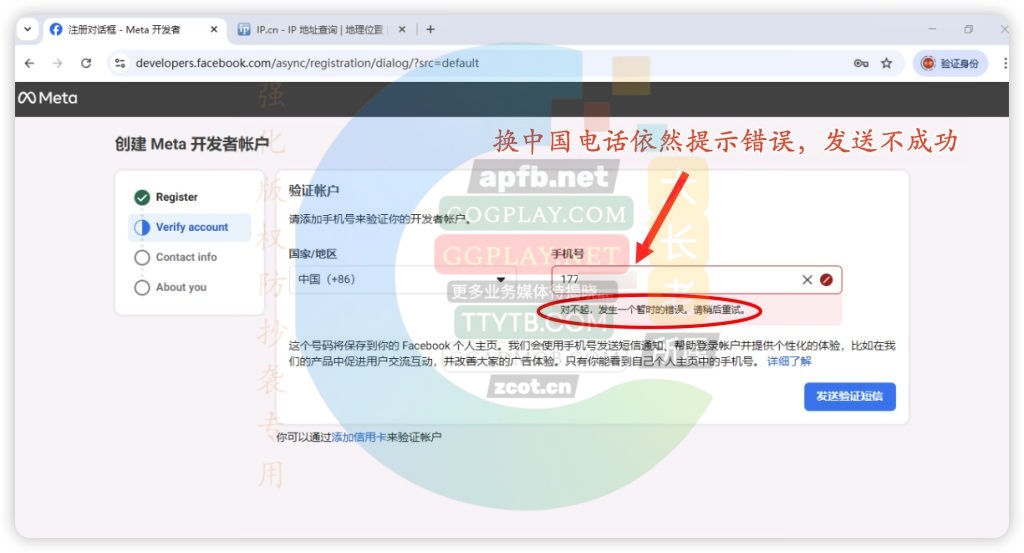Click the Meta logo in header

click(47, 98)
